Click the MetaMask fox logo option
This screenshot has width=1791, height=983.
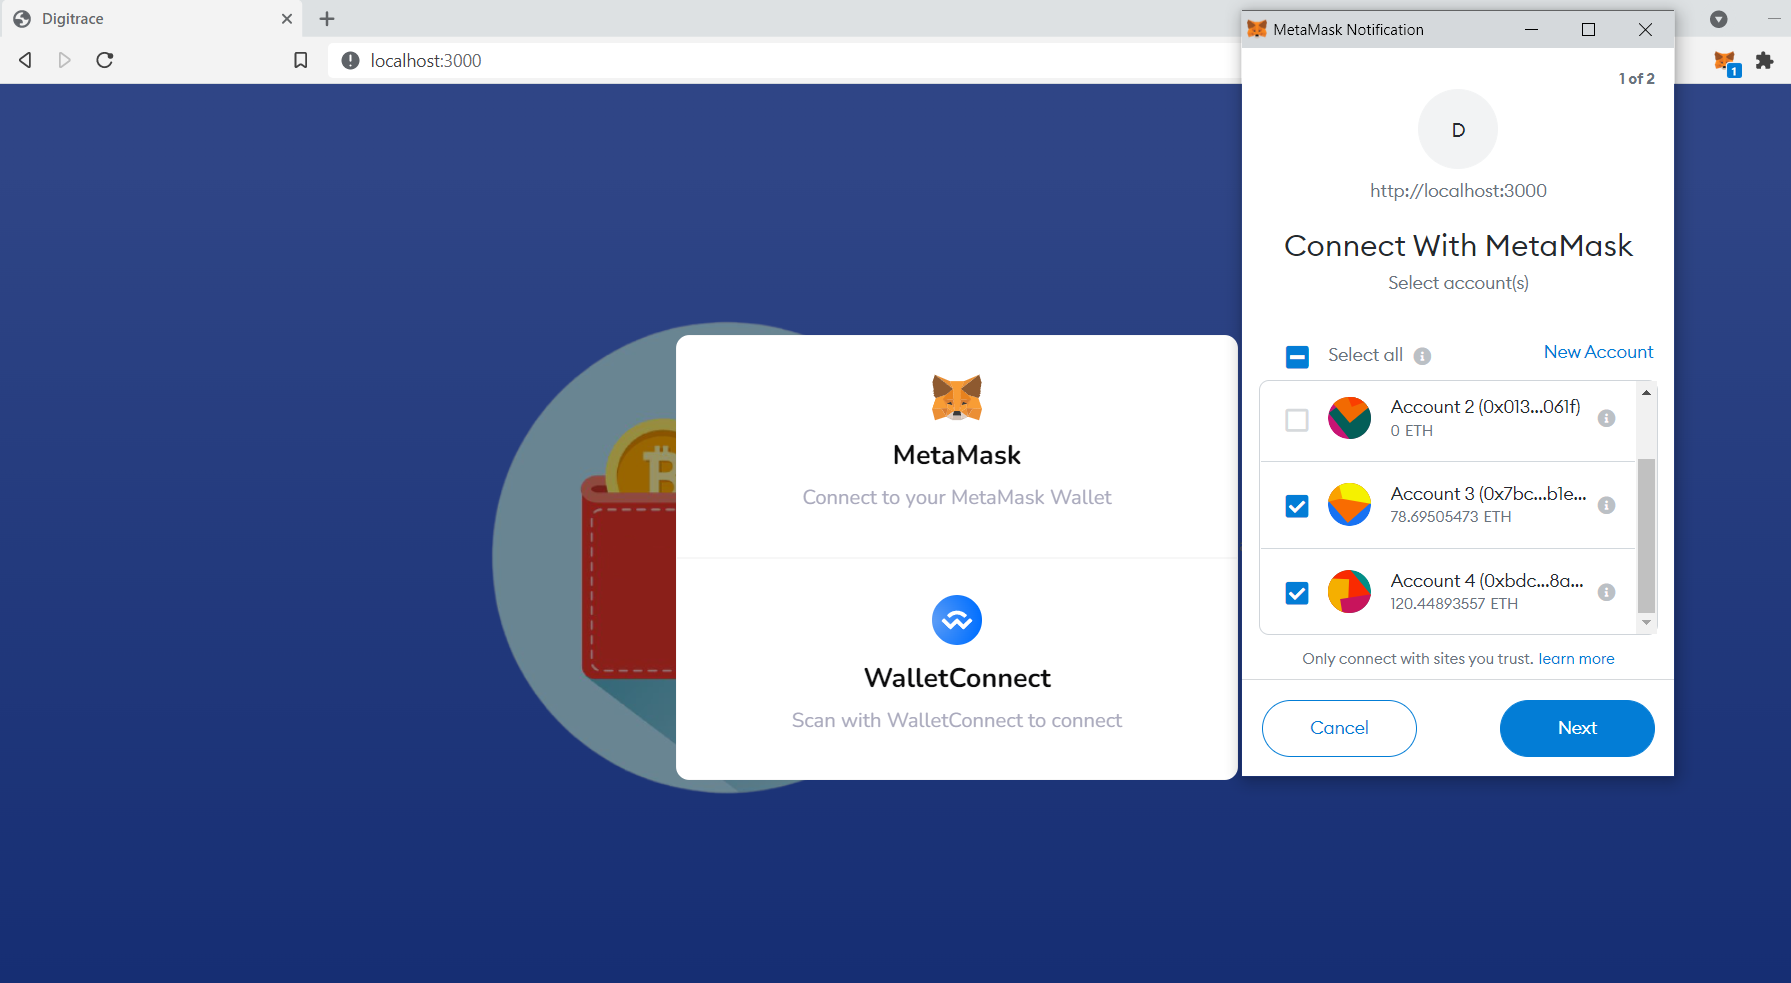[957, 398]
